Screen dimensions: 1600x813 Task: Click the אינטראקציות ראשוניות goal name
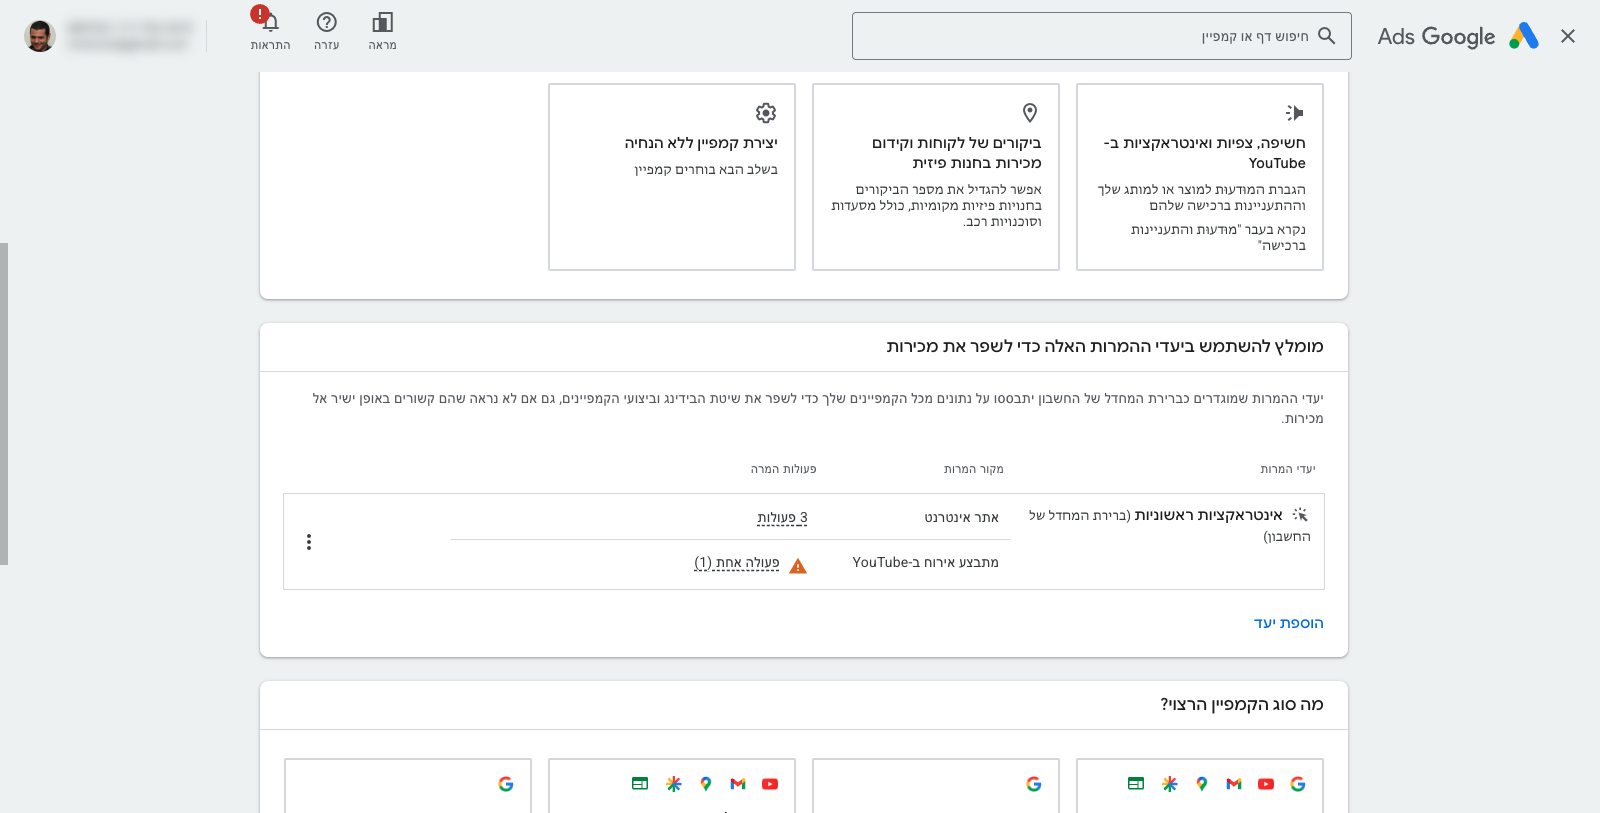click(1208, 515)
